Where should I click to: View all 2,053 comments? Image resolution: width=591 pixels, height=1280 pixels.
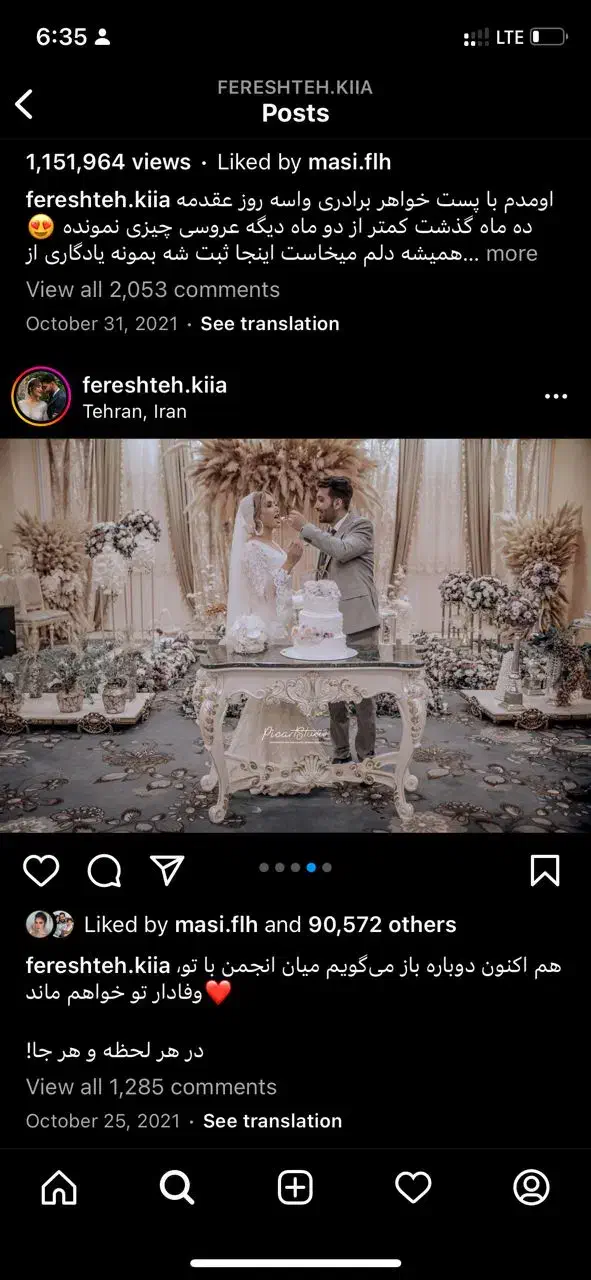[x=153, y=290]
